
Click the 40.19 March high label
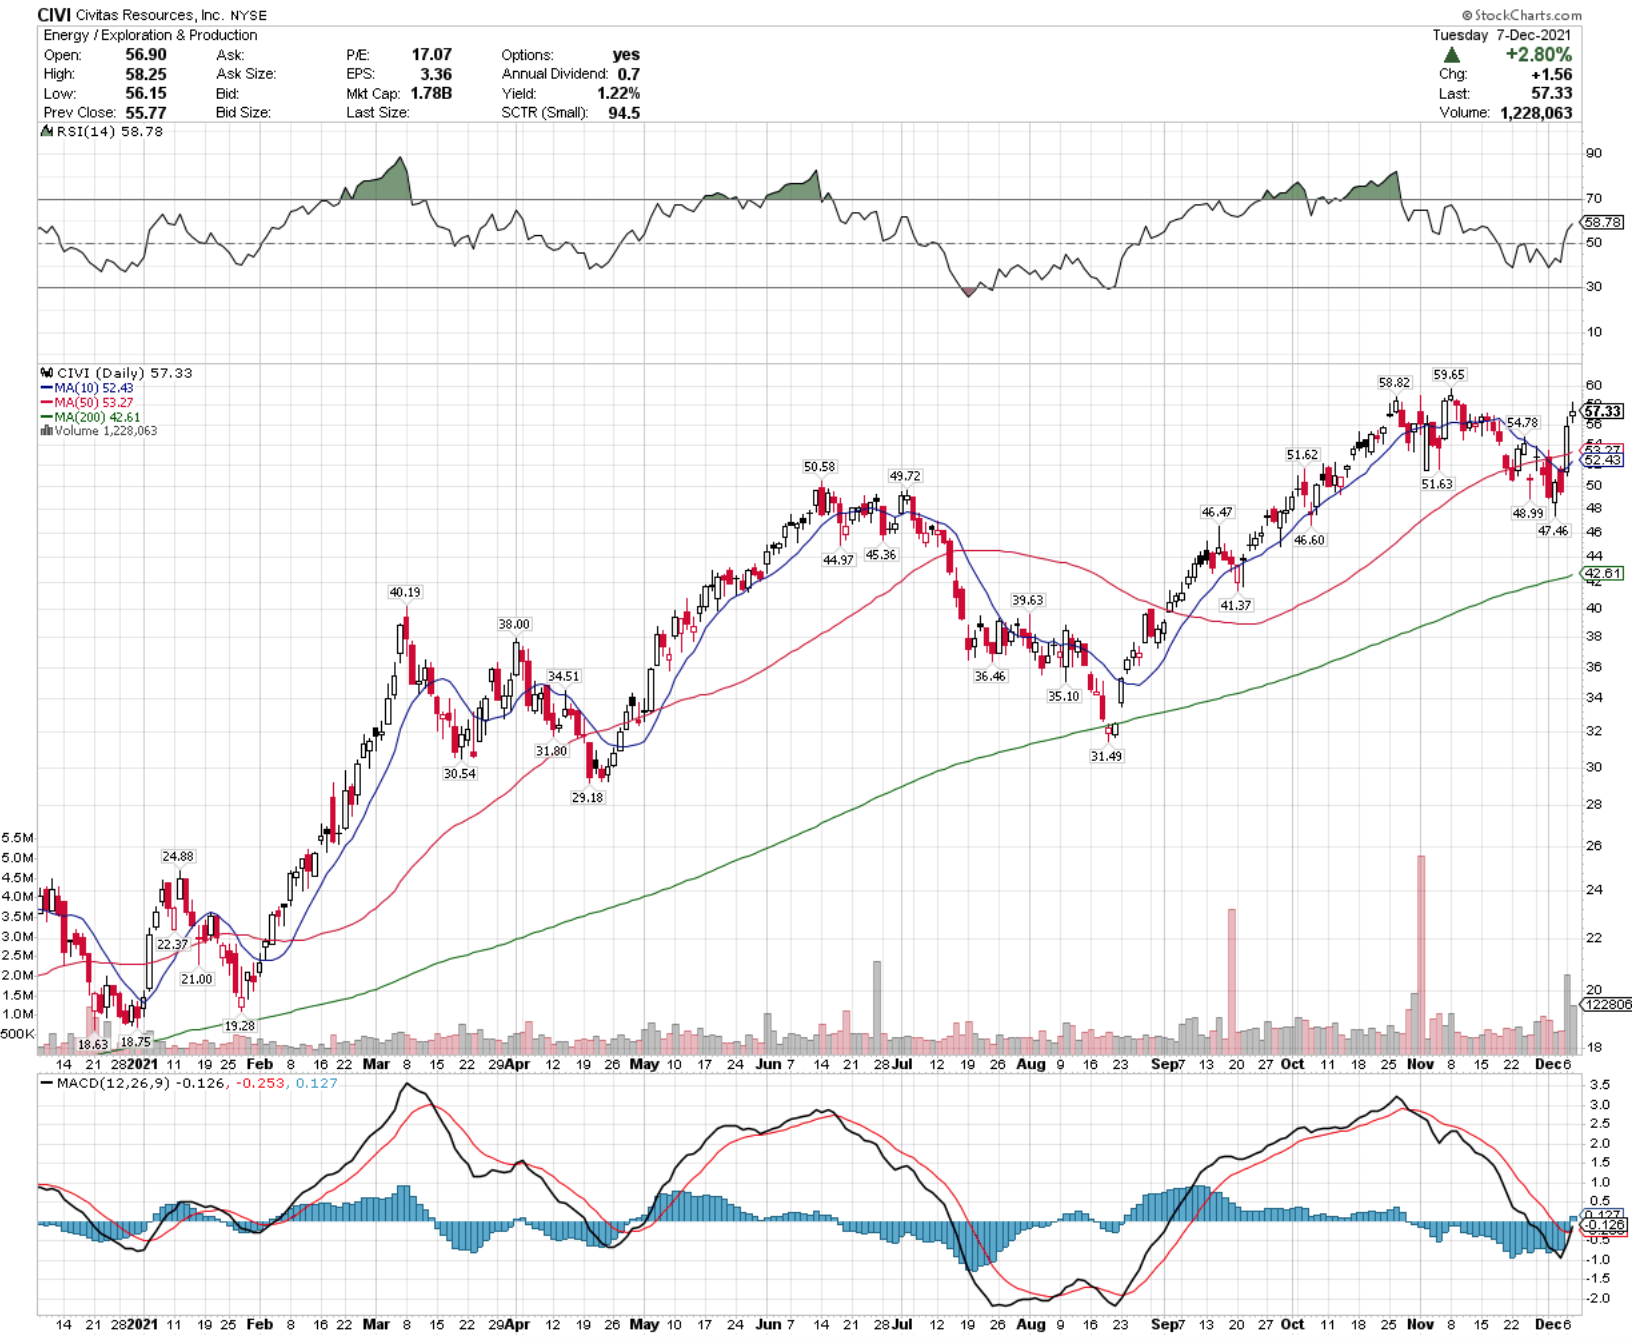[x=405, y=593]
